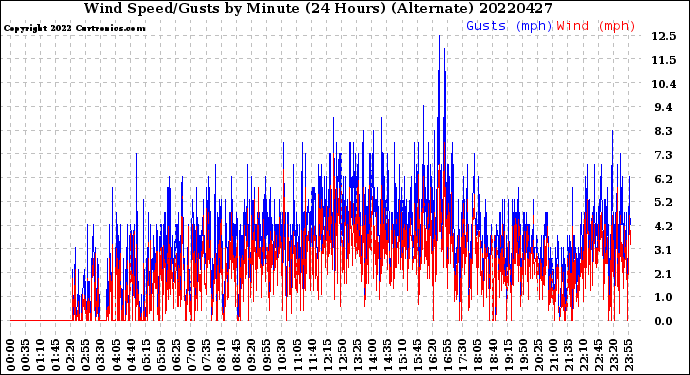Click the 03:30 time axis label
This screenshot has height=375, width=690.
pos(101,355)
